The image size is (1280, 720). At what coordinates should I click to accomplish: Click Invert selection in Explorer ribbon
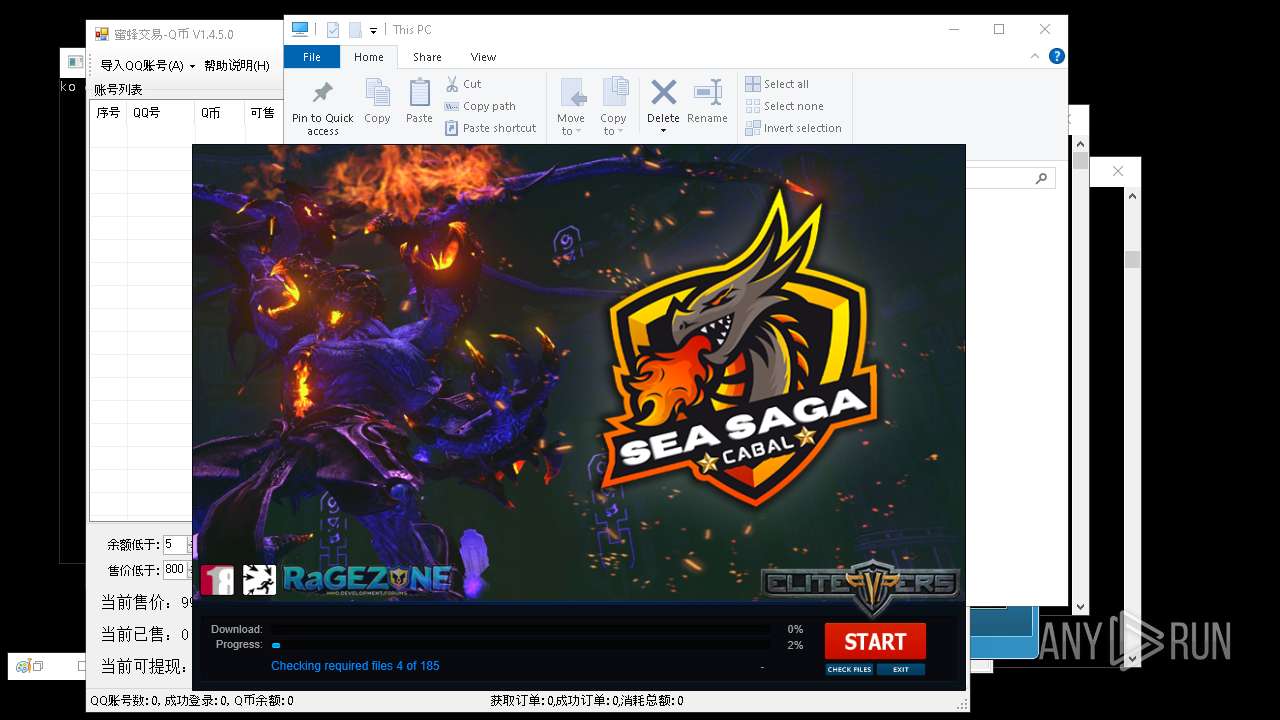tap(793, 128)
